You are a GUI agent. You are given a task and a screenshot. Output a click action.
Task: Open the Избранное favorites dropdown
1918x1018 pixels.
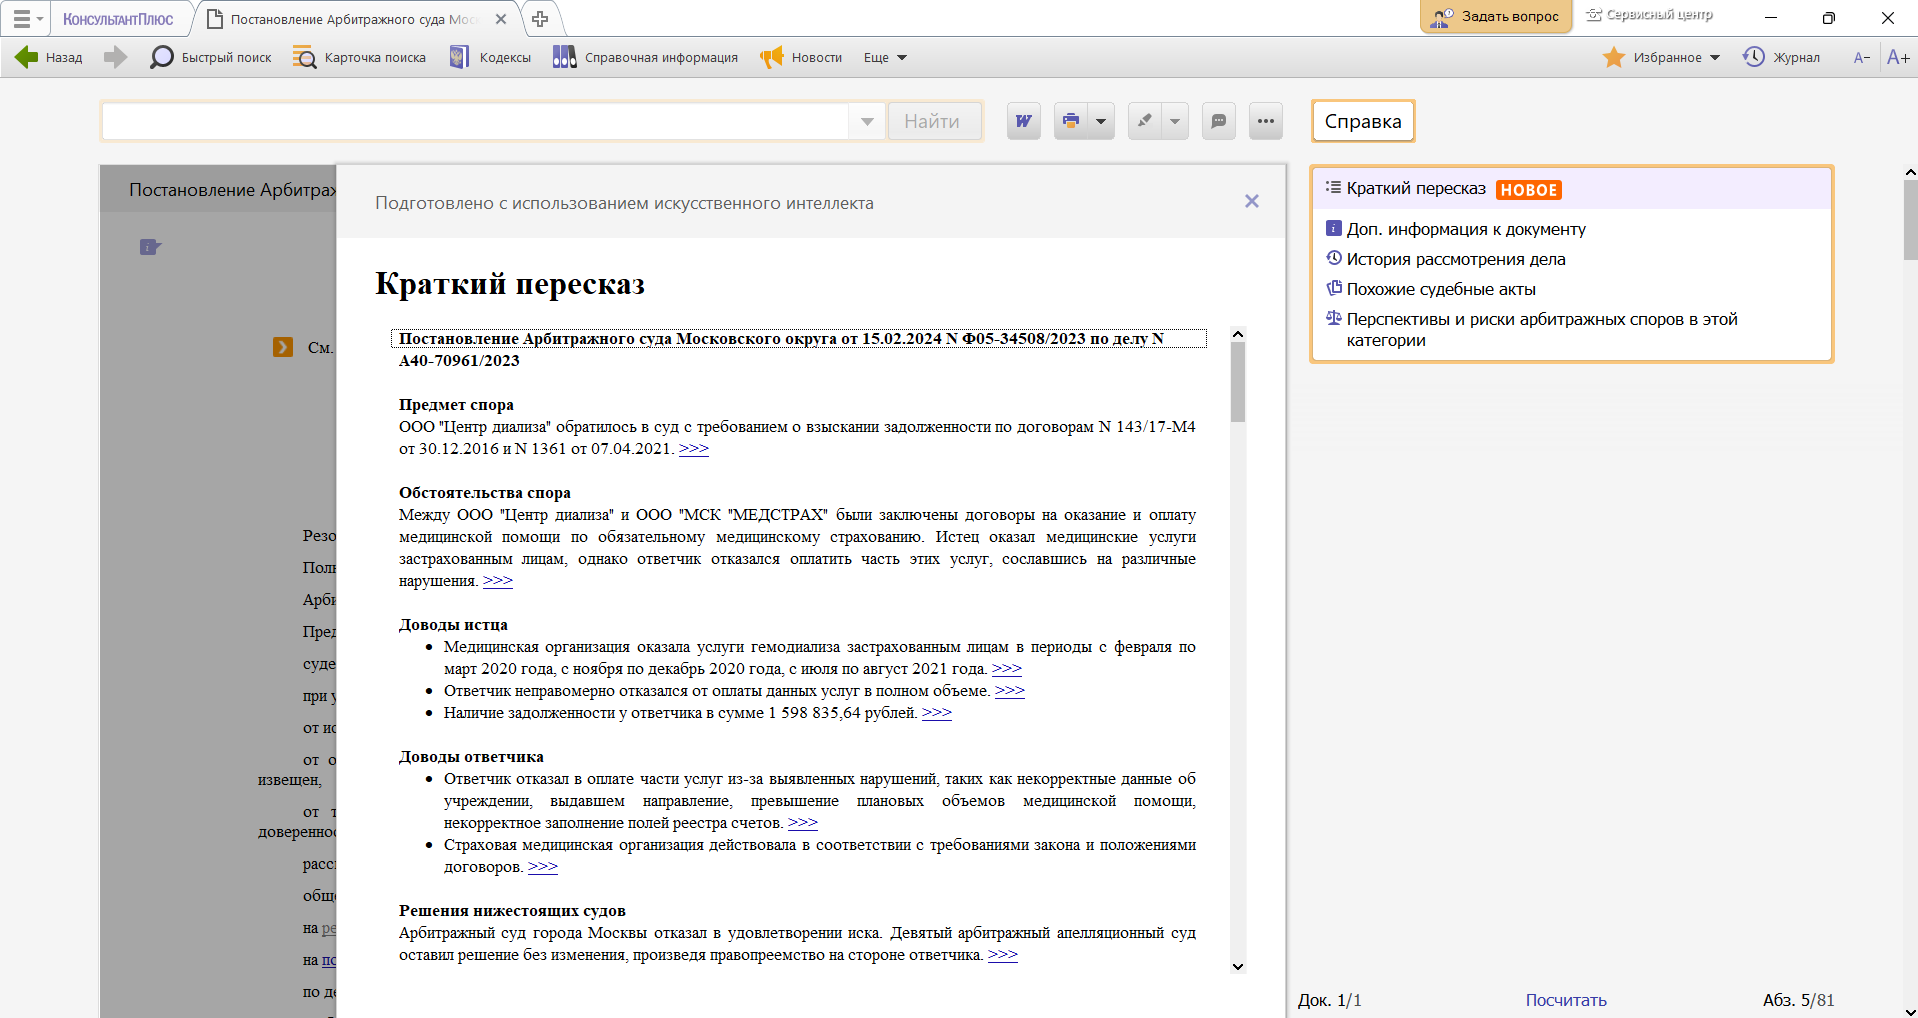[x=1661, y=58]
